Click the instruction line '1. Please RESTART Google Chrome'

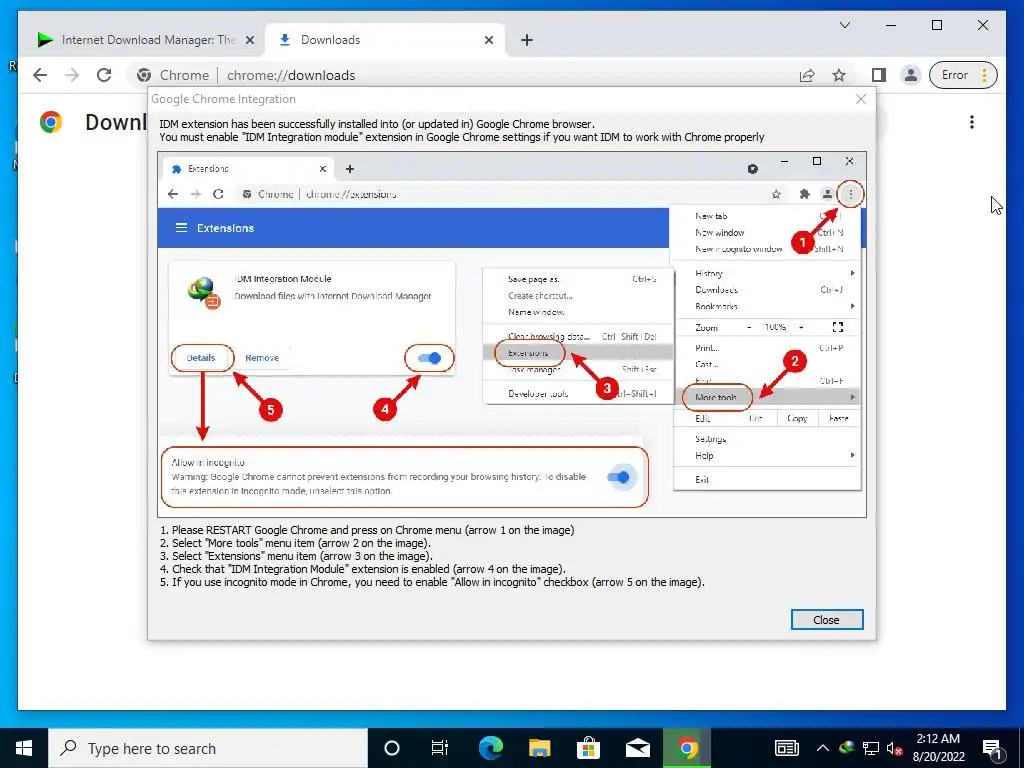(x=367, y=530)
